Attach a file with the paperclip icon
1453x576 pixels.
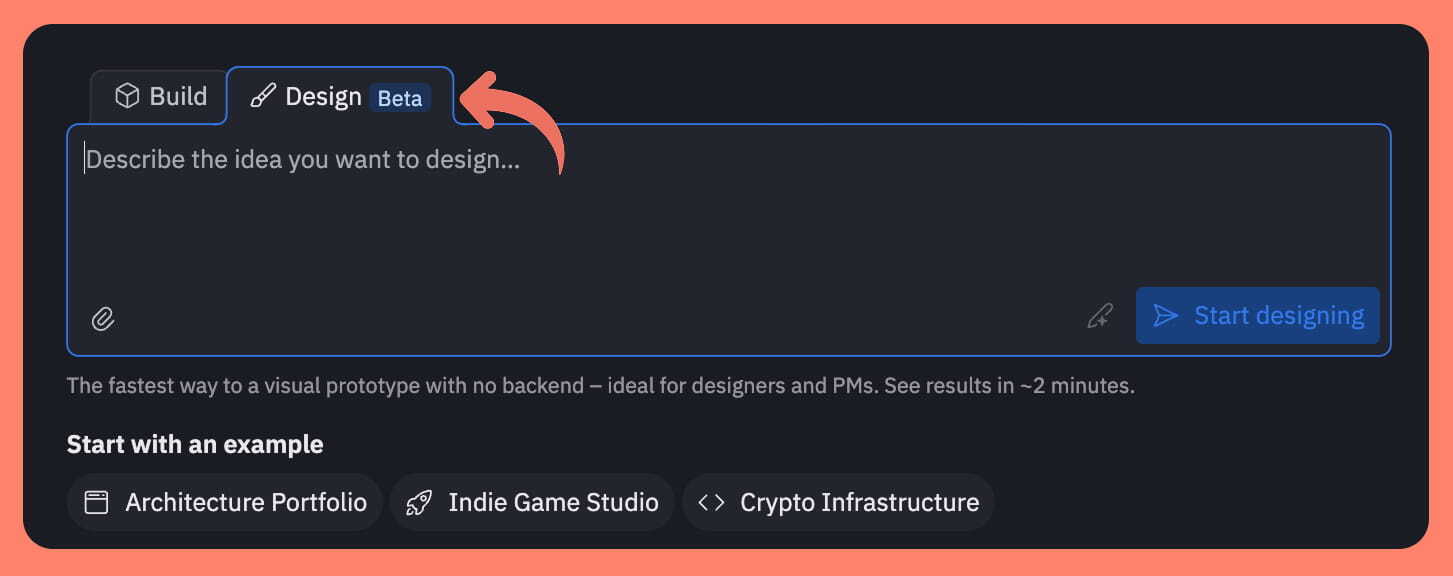tap(103, 319)
